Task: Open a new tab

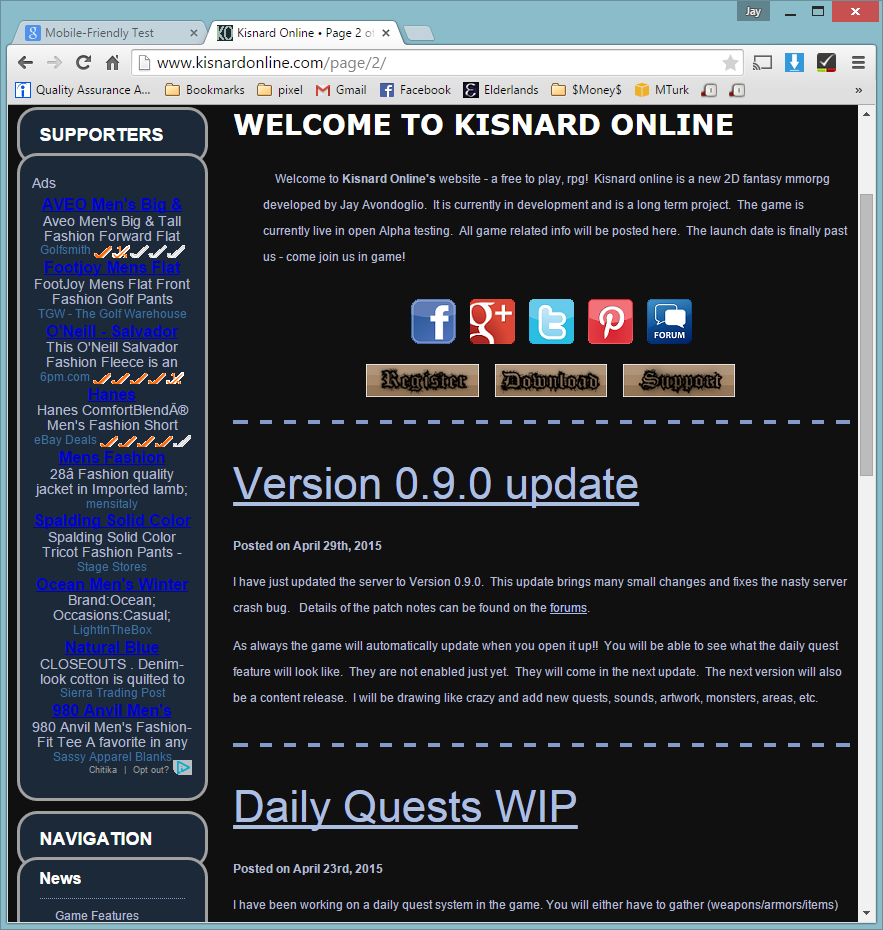Action: click(419, 33)
